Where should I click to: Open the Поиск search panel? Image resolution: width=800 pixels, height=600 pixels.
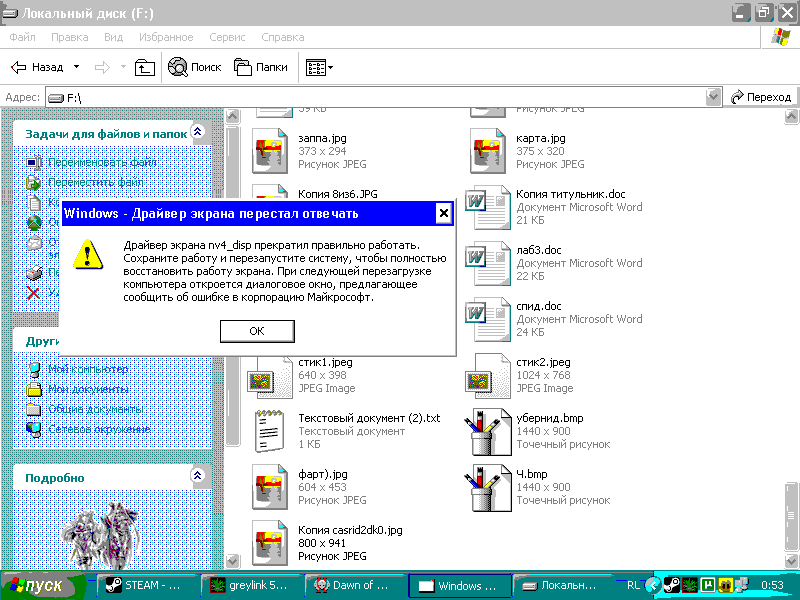pos(195,67)
